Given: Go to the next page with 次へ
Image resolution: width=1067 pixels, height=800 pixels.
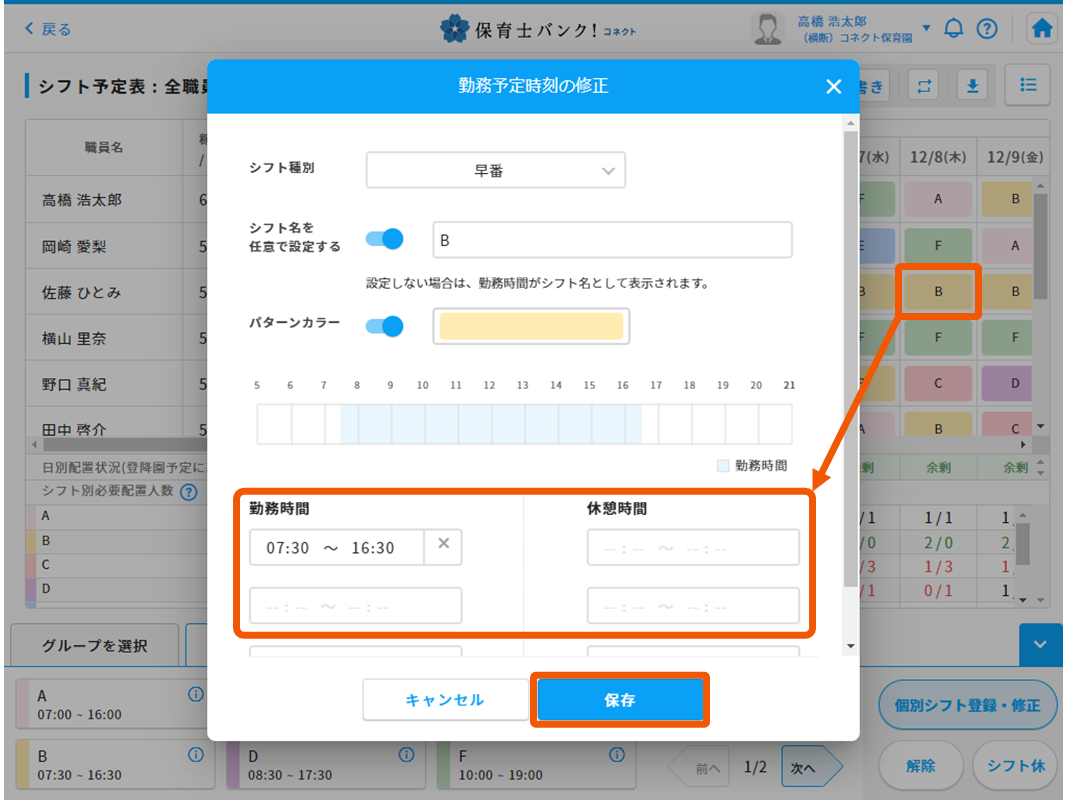Looking at the screenshot, I should [806, 768].
